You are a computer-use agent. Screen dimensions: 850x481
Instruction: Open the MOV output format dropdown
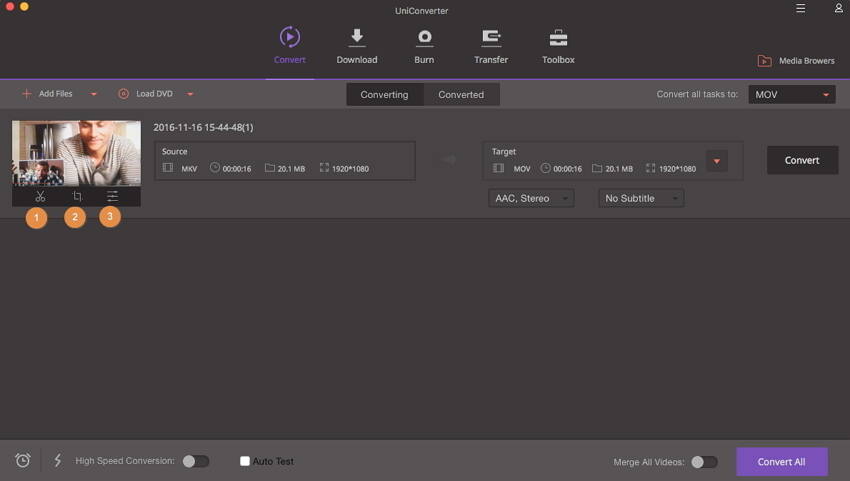(791, 94)
